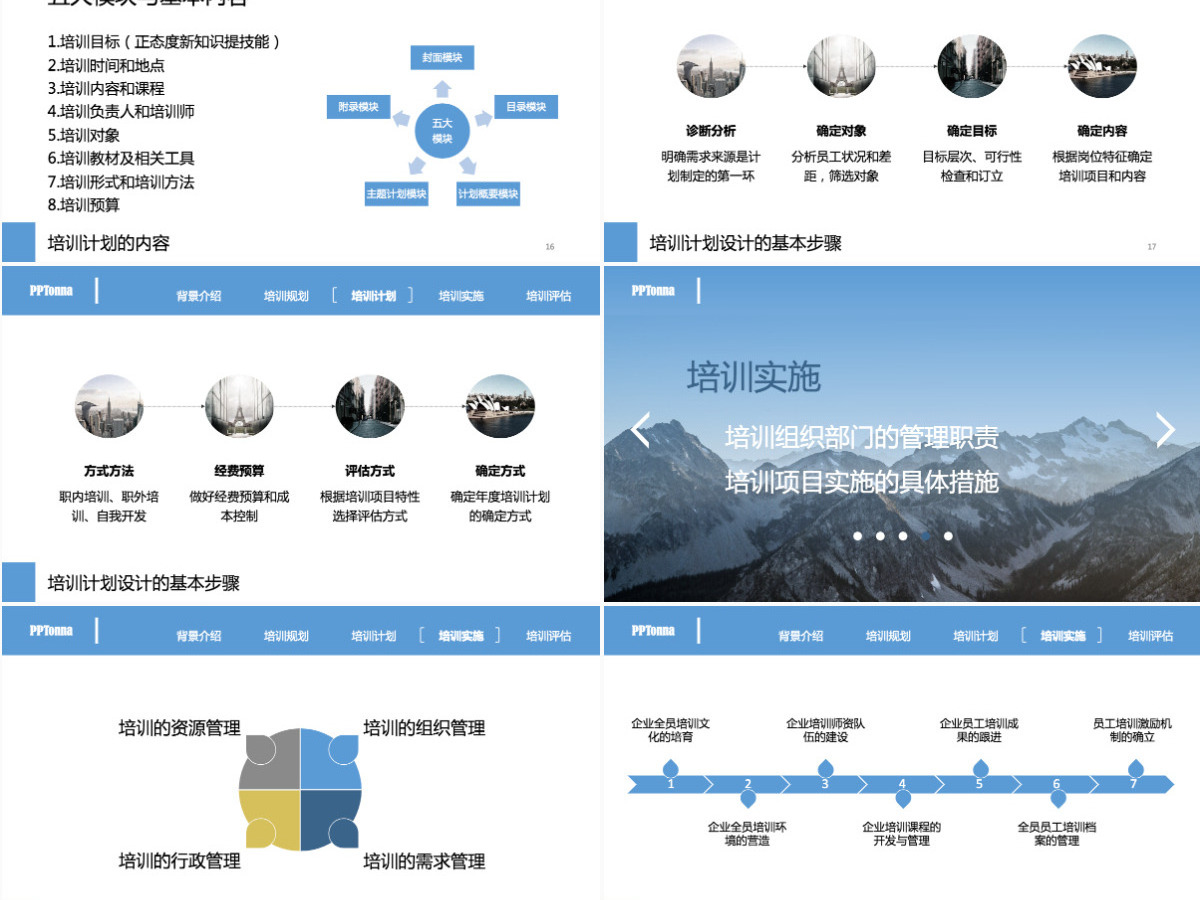This screenshot has height=900, width=1200.
Task: Click list item 2.培训时间和地点
Action: click(106, 65)
